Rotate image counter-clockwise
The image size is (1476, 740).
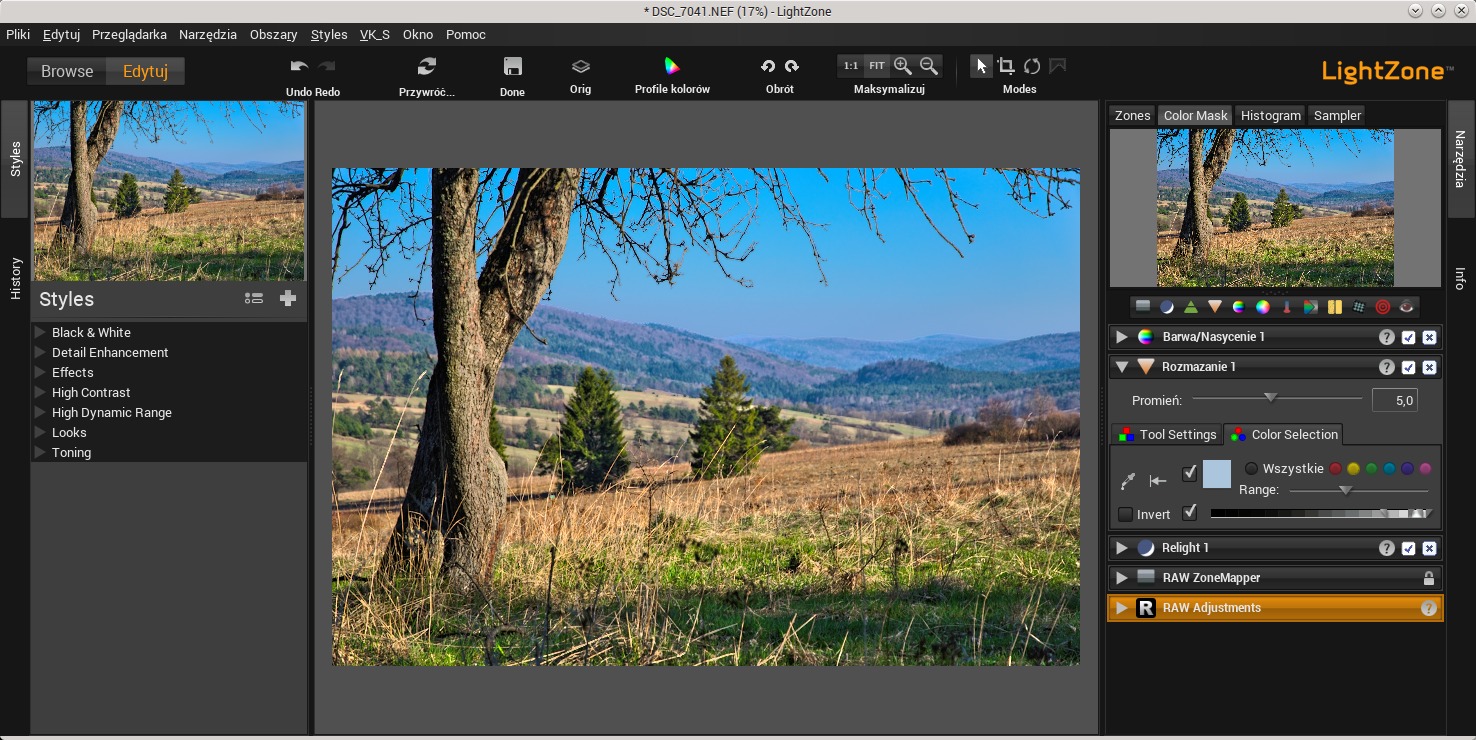[768, 66]
